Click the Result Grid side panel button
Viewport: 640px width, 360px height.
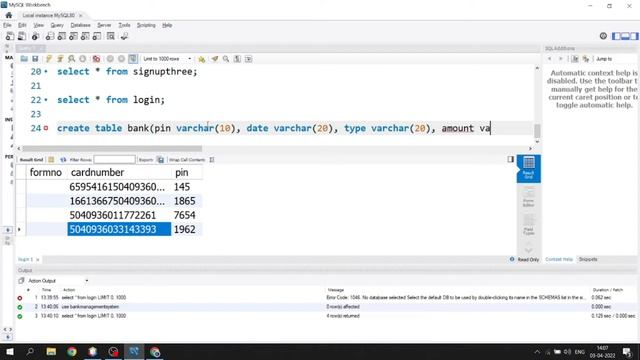point(529,168)
